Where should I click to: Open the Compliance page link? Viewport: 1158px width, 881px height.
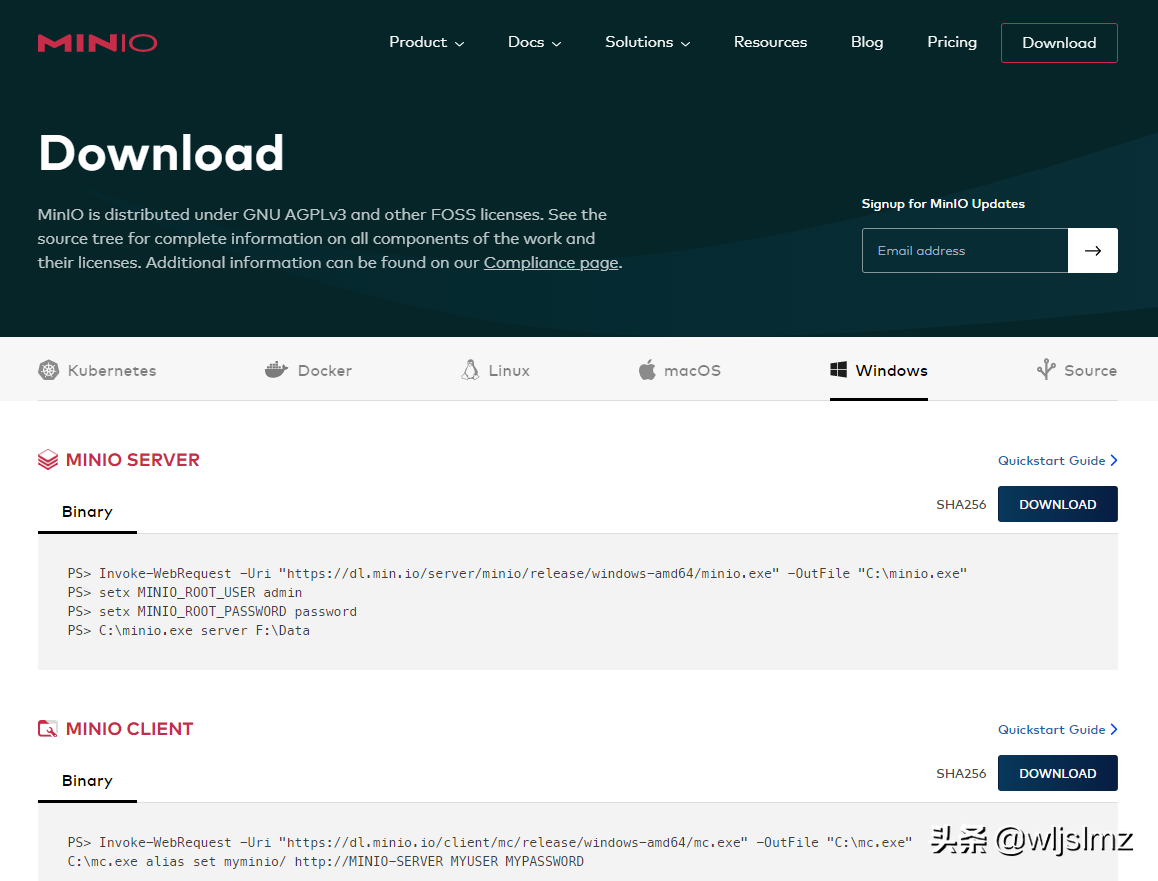pos(551,263)
